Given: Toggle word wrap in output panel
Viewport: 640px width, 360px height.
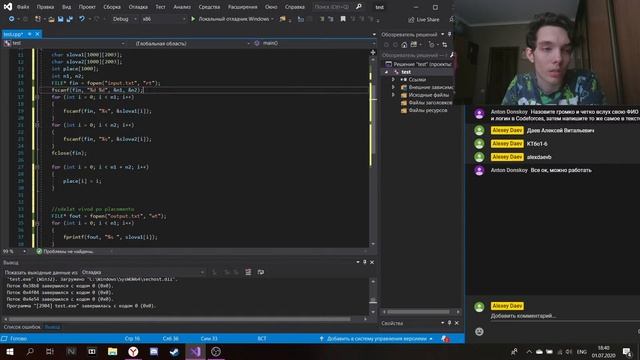Looking at the screenshot, I should 261,272.
